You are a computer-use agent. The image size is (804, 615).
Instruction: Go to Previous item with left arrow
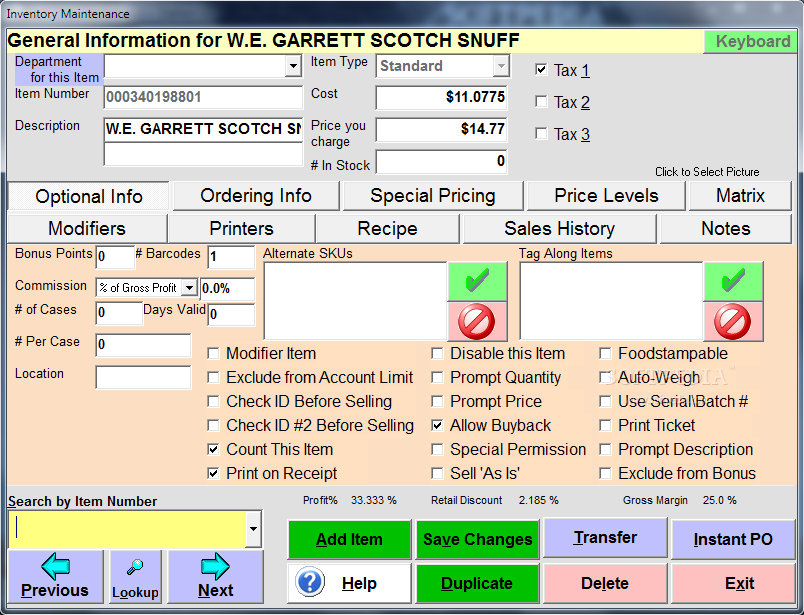(x=55, y=577)
